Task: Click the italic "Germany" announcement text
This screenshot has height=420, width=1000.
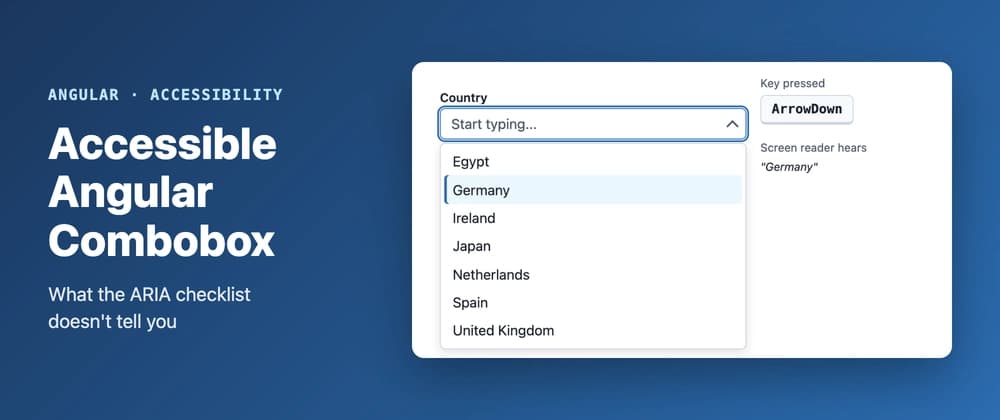Action: [x=789, y=168]
